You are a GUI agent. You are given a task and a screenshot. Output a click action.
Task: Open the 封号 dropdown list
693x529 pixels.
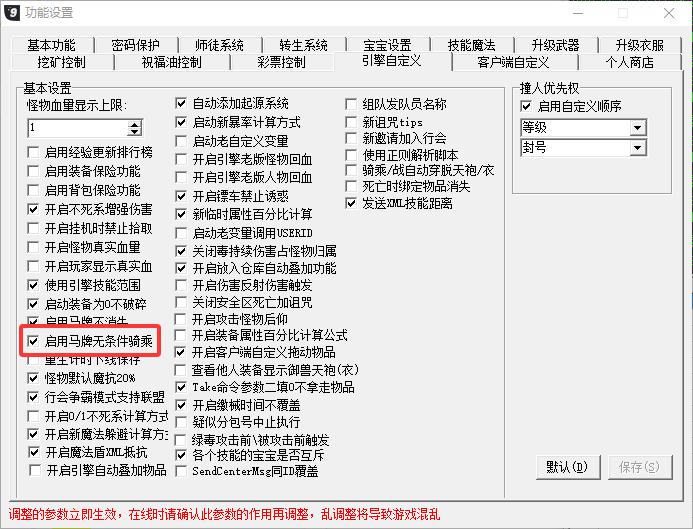click(x=637, y=148)
